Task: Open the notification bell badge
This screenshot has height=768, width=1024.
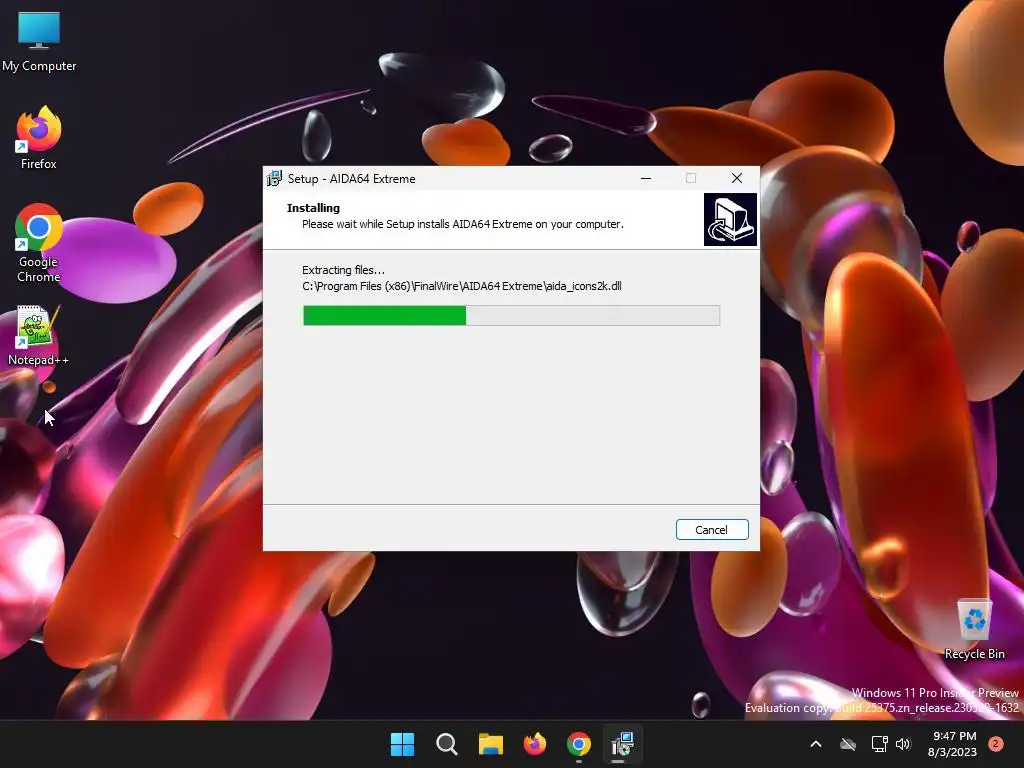Action: pos(996,743)
